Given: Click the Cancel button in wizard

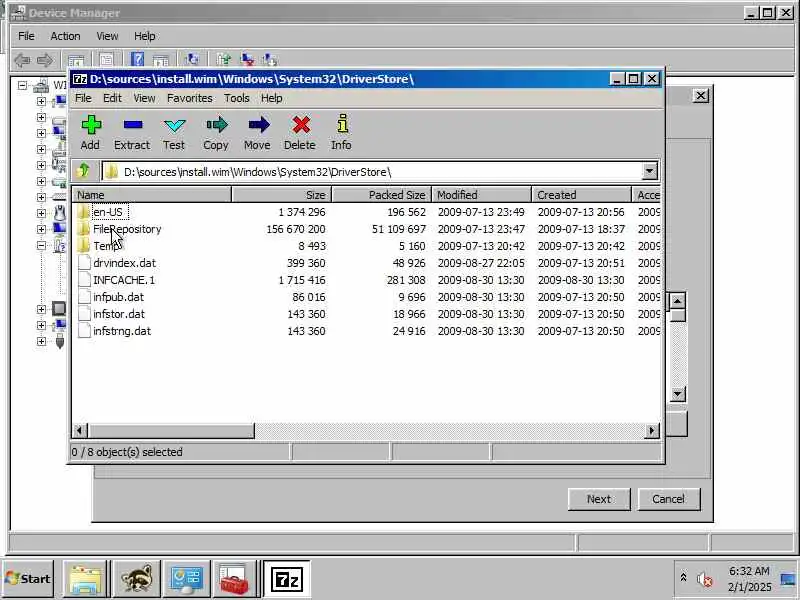Looking at the screenshot, I should [x=668, y=499].
